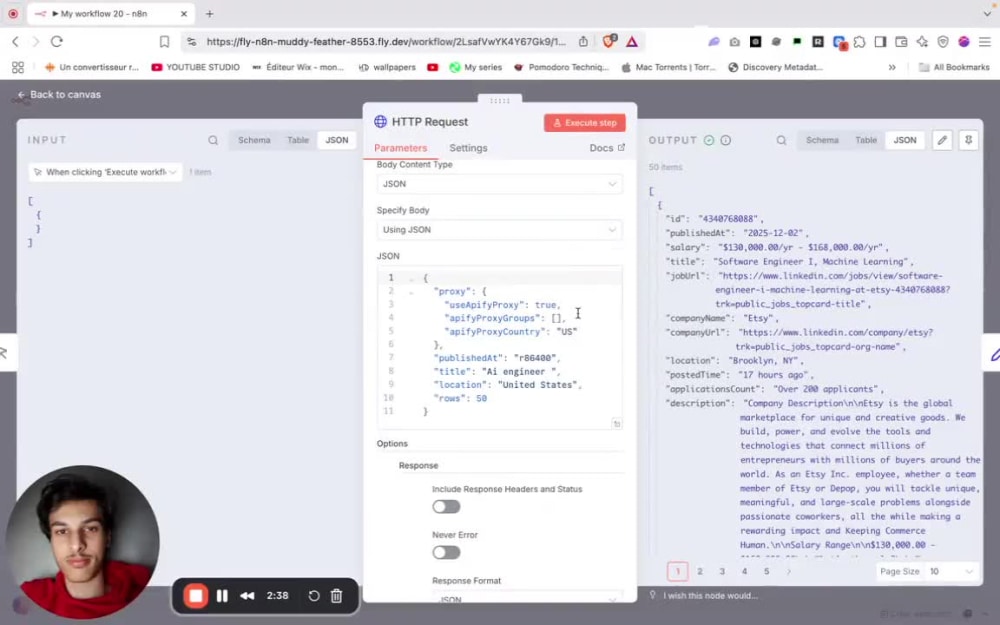This screenshot has width=1000, height=625.
Task: Restart the recording
Action: [313, 596]
